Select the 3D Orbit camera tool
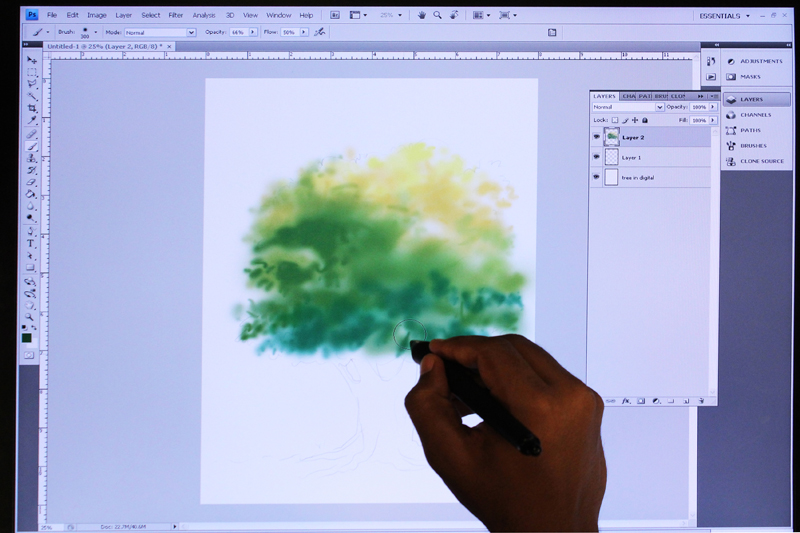This screenshot has width=800, height=533. pyautogui.click(x=31, y=294)
